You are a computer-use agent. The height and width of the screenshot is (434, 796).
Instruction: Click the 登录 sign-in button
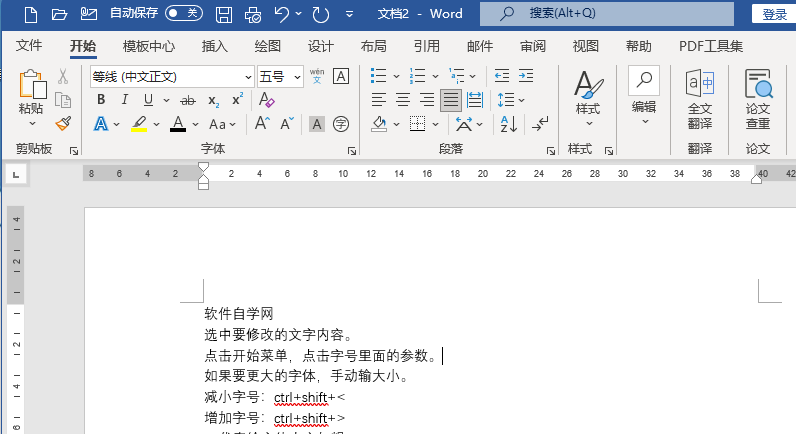pyautogui.click(x=774, y=14)
